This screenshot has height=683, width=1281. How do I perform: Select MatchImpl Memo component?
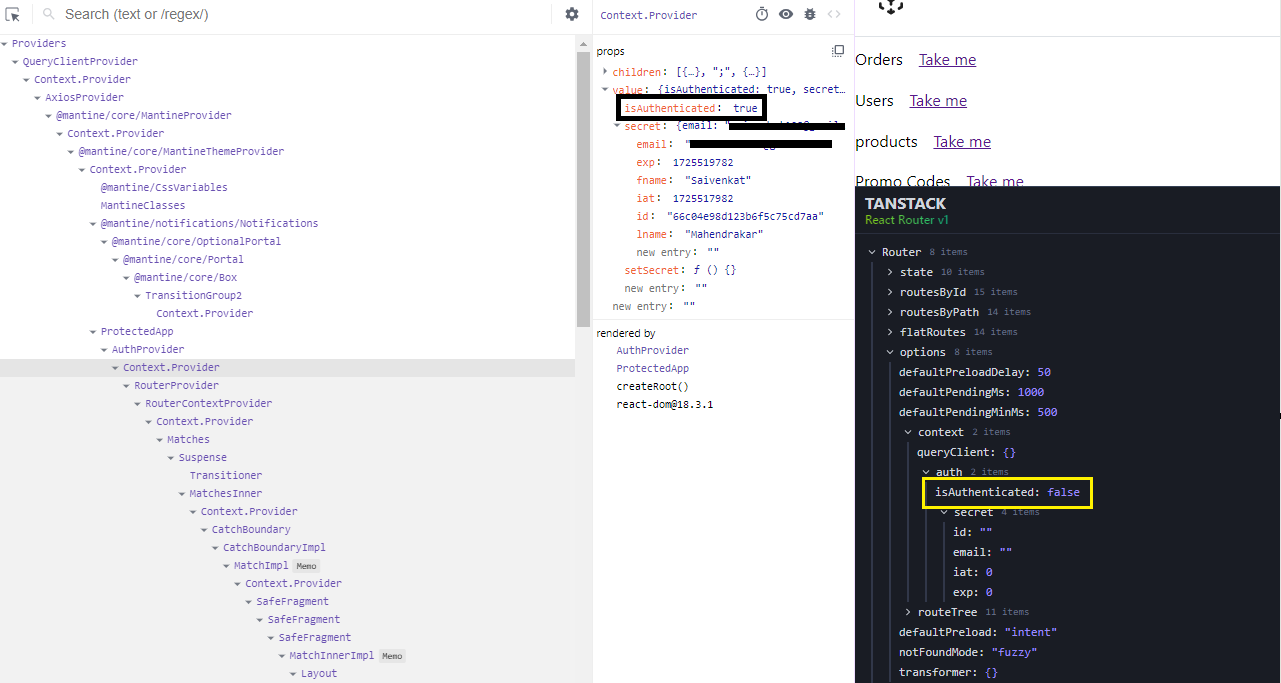(262, 566)
